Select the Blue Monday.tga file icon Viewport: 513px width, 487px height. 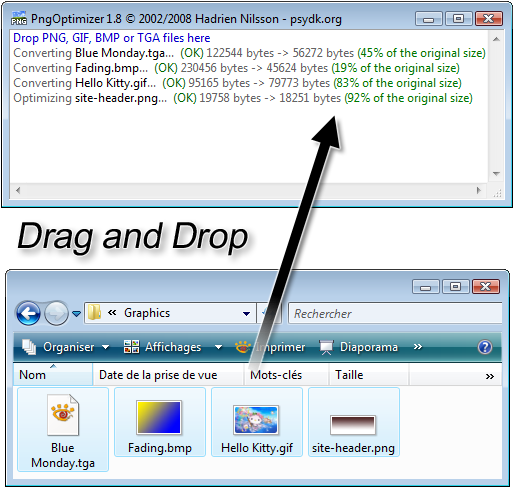[63, 415]
